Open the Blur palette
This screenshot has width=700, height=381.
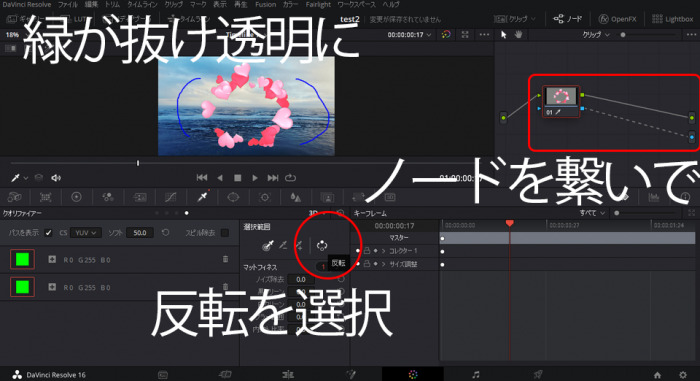tap(296, 197)
